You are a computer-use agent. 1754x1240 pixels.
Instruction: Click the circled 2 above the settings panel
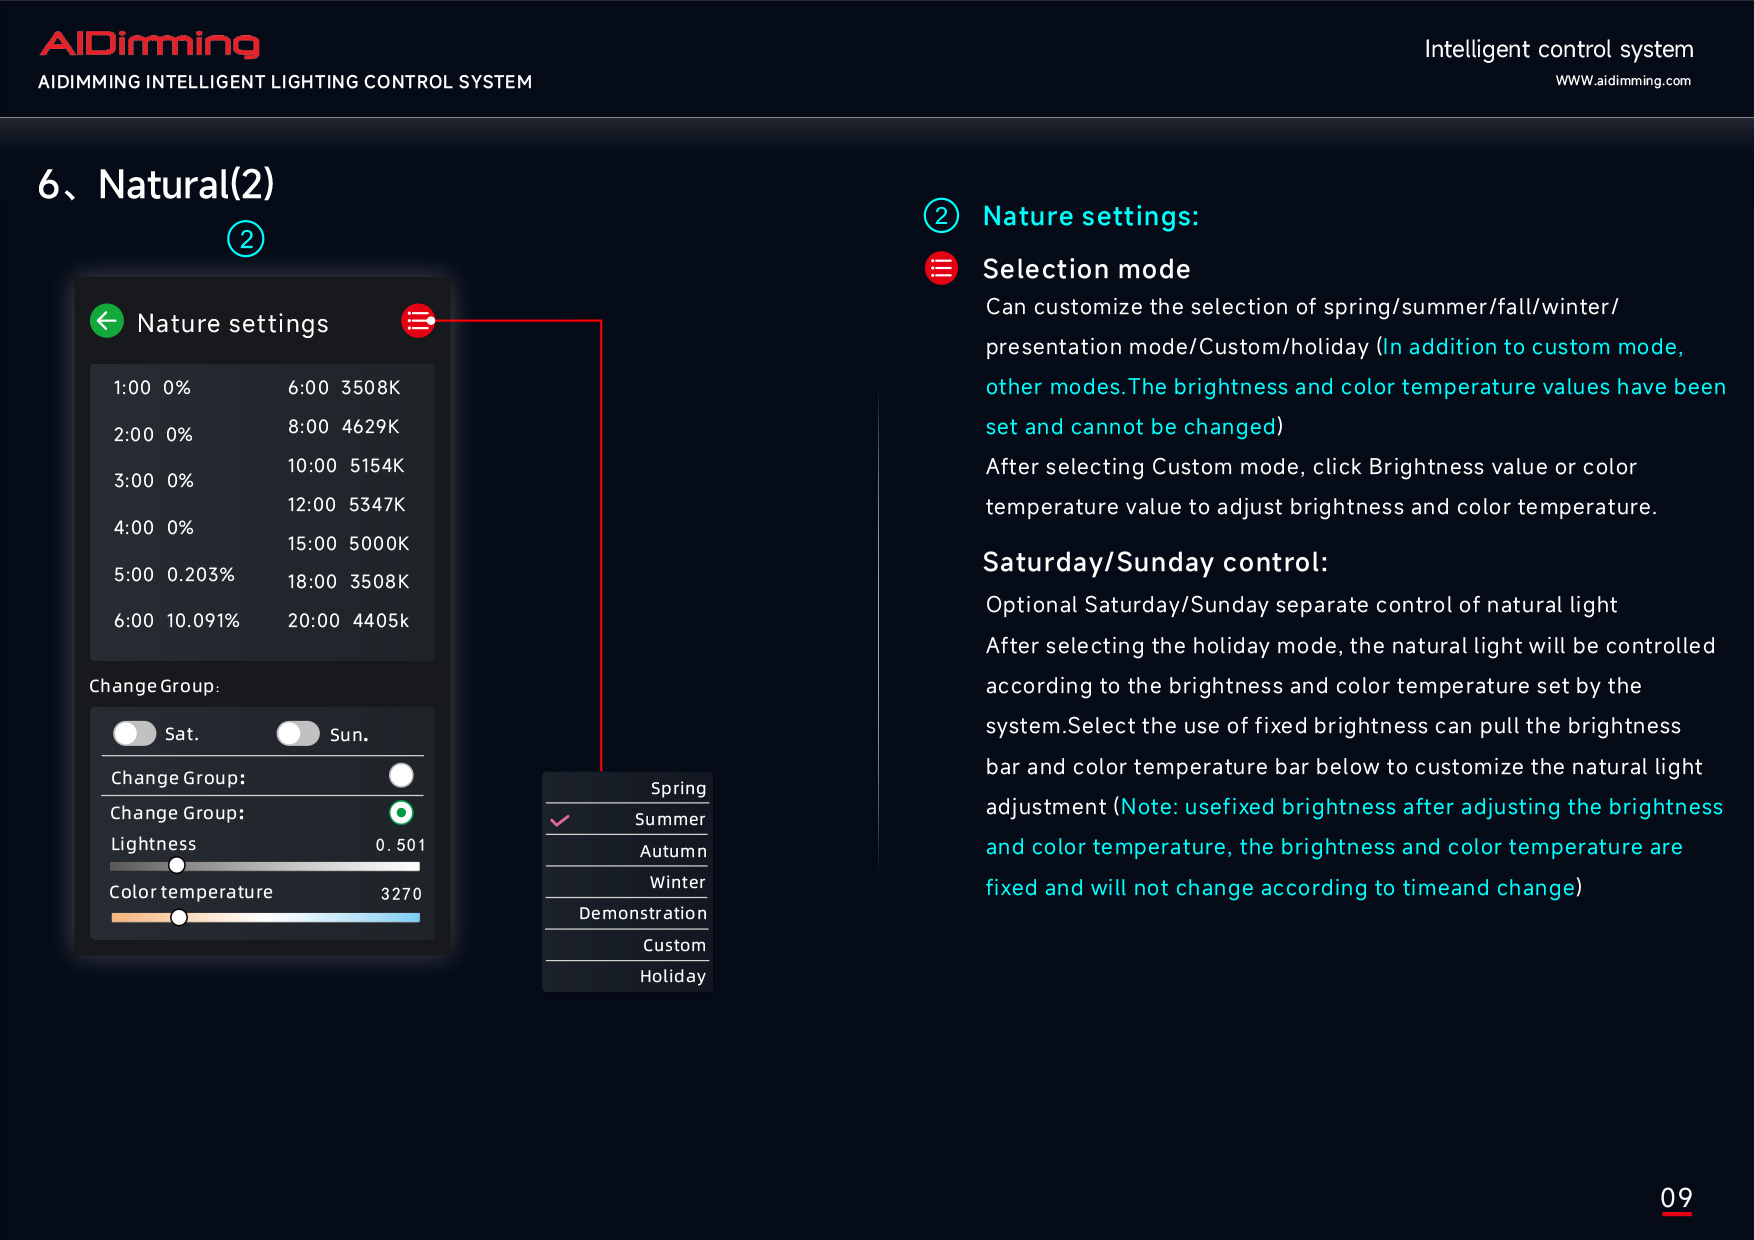pyautogui.click(x=246, y=239)
